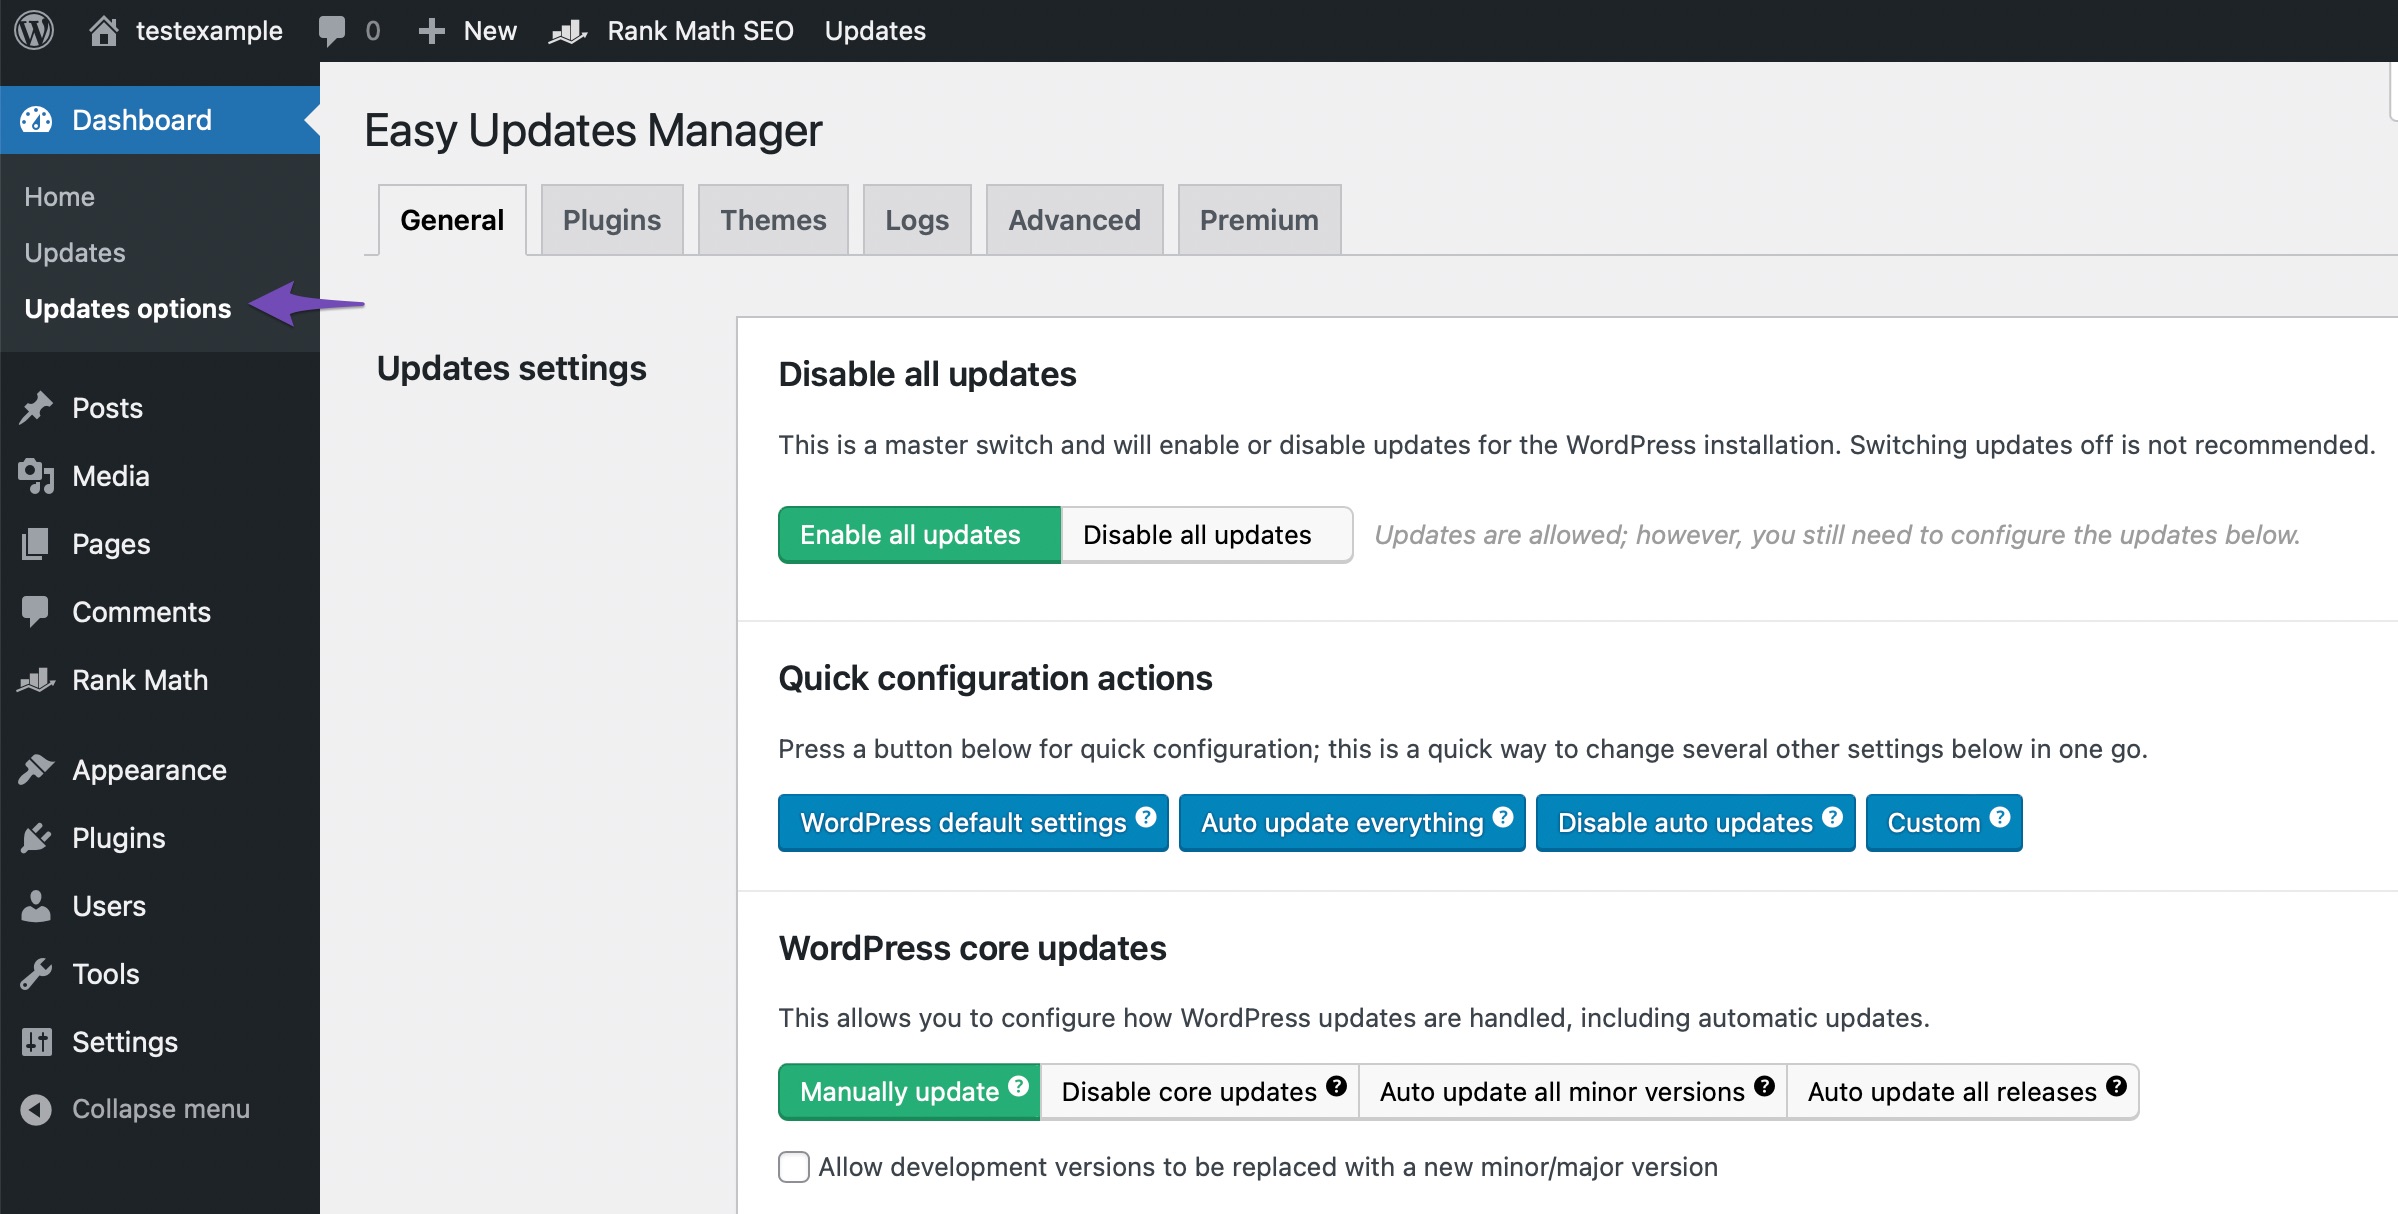2398x1214 pixels.
Task: Click Disable auto updates button
Action: click(x=1684, y=823)
